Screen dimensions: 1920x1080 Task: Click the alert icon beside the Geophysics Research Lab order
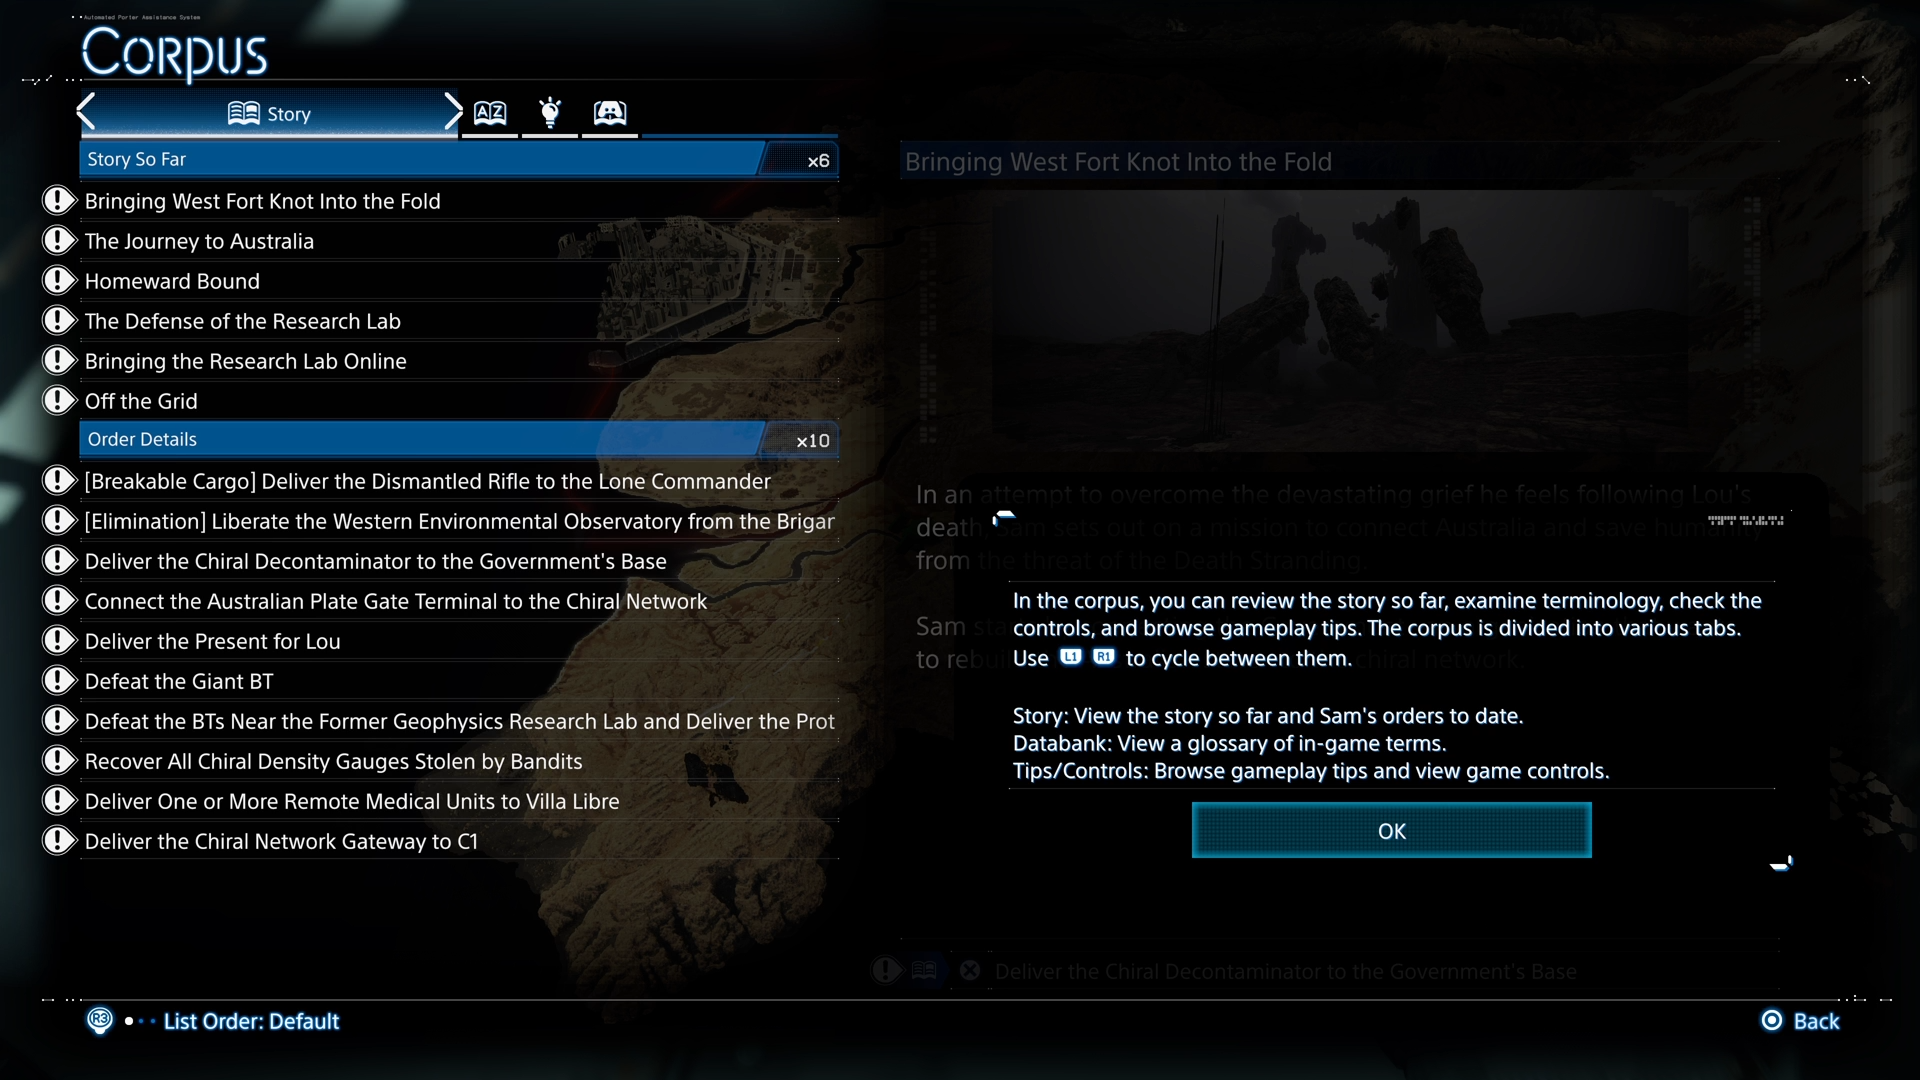pyautogui.click(x=59, y=720)
